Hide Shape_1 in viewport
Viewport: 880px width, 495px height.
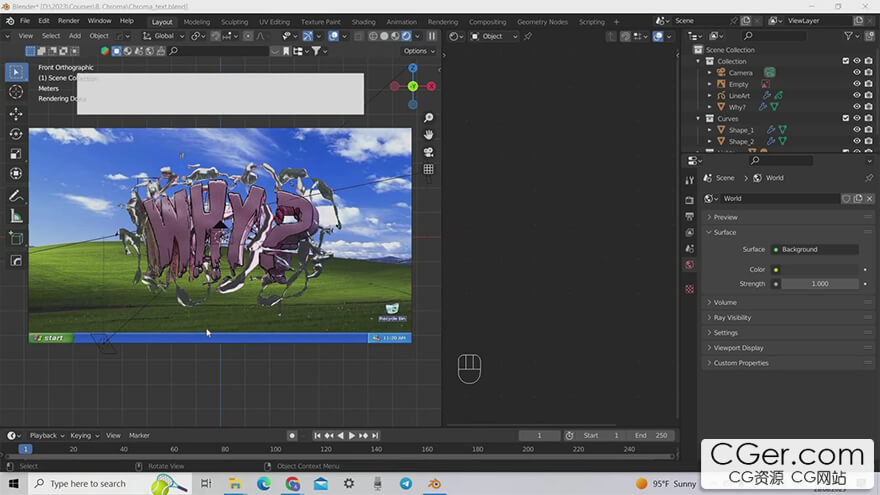[x=857, y=130]
